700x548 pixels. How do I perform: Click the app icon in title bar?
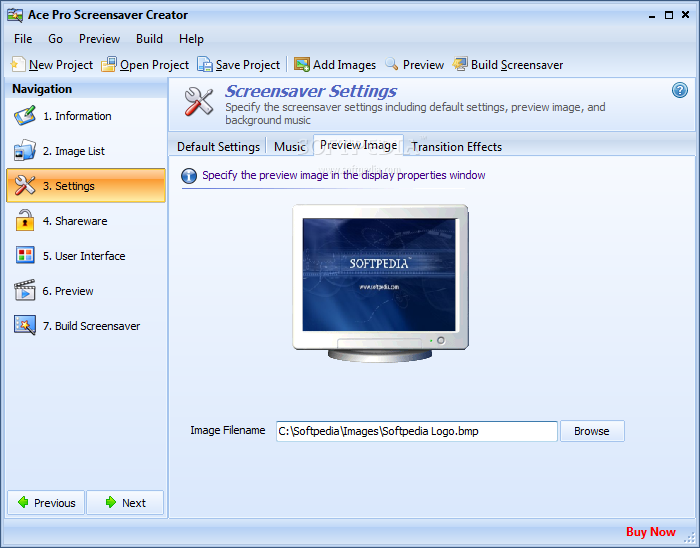point(15,15)
